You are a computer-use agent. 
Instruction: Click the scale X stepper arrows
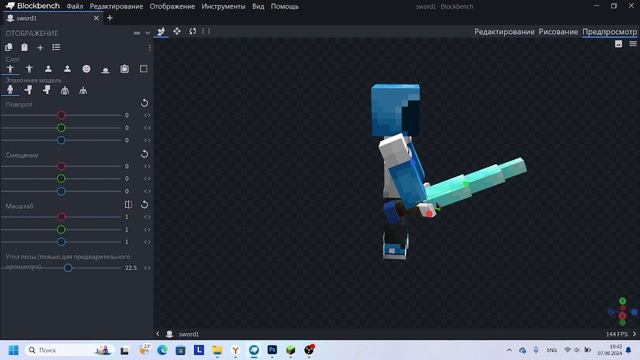(x=147, y=217)
